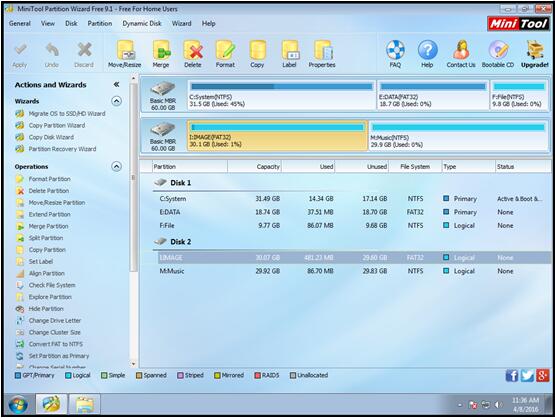This screenshot has width=555, height=418.
Task: Open the Google Plus icon
Action: [543, 376]
